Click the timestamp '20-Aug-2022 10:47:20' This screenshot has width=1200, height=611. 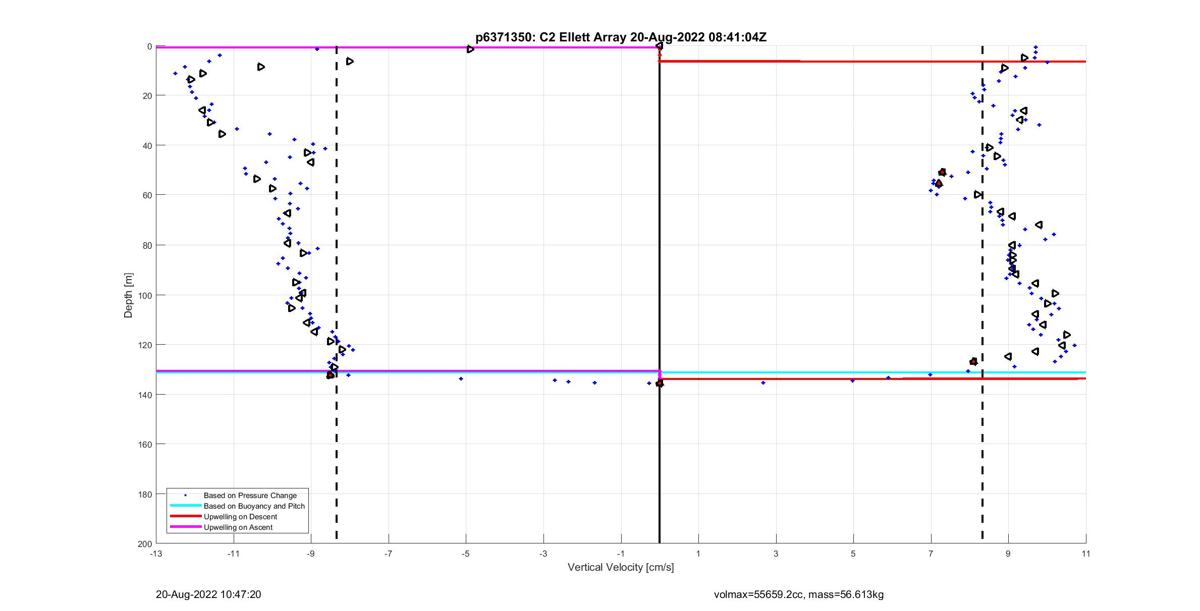click(x=208, y=594)
